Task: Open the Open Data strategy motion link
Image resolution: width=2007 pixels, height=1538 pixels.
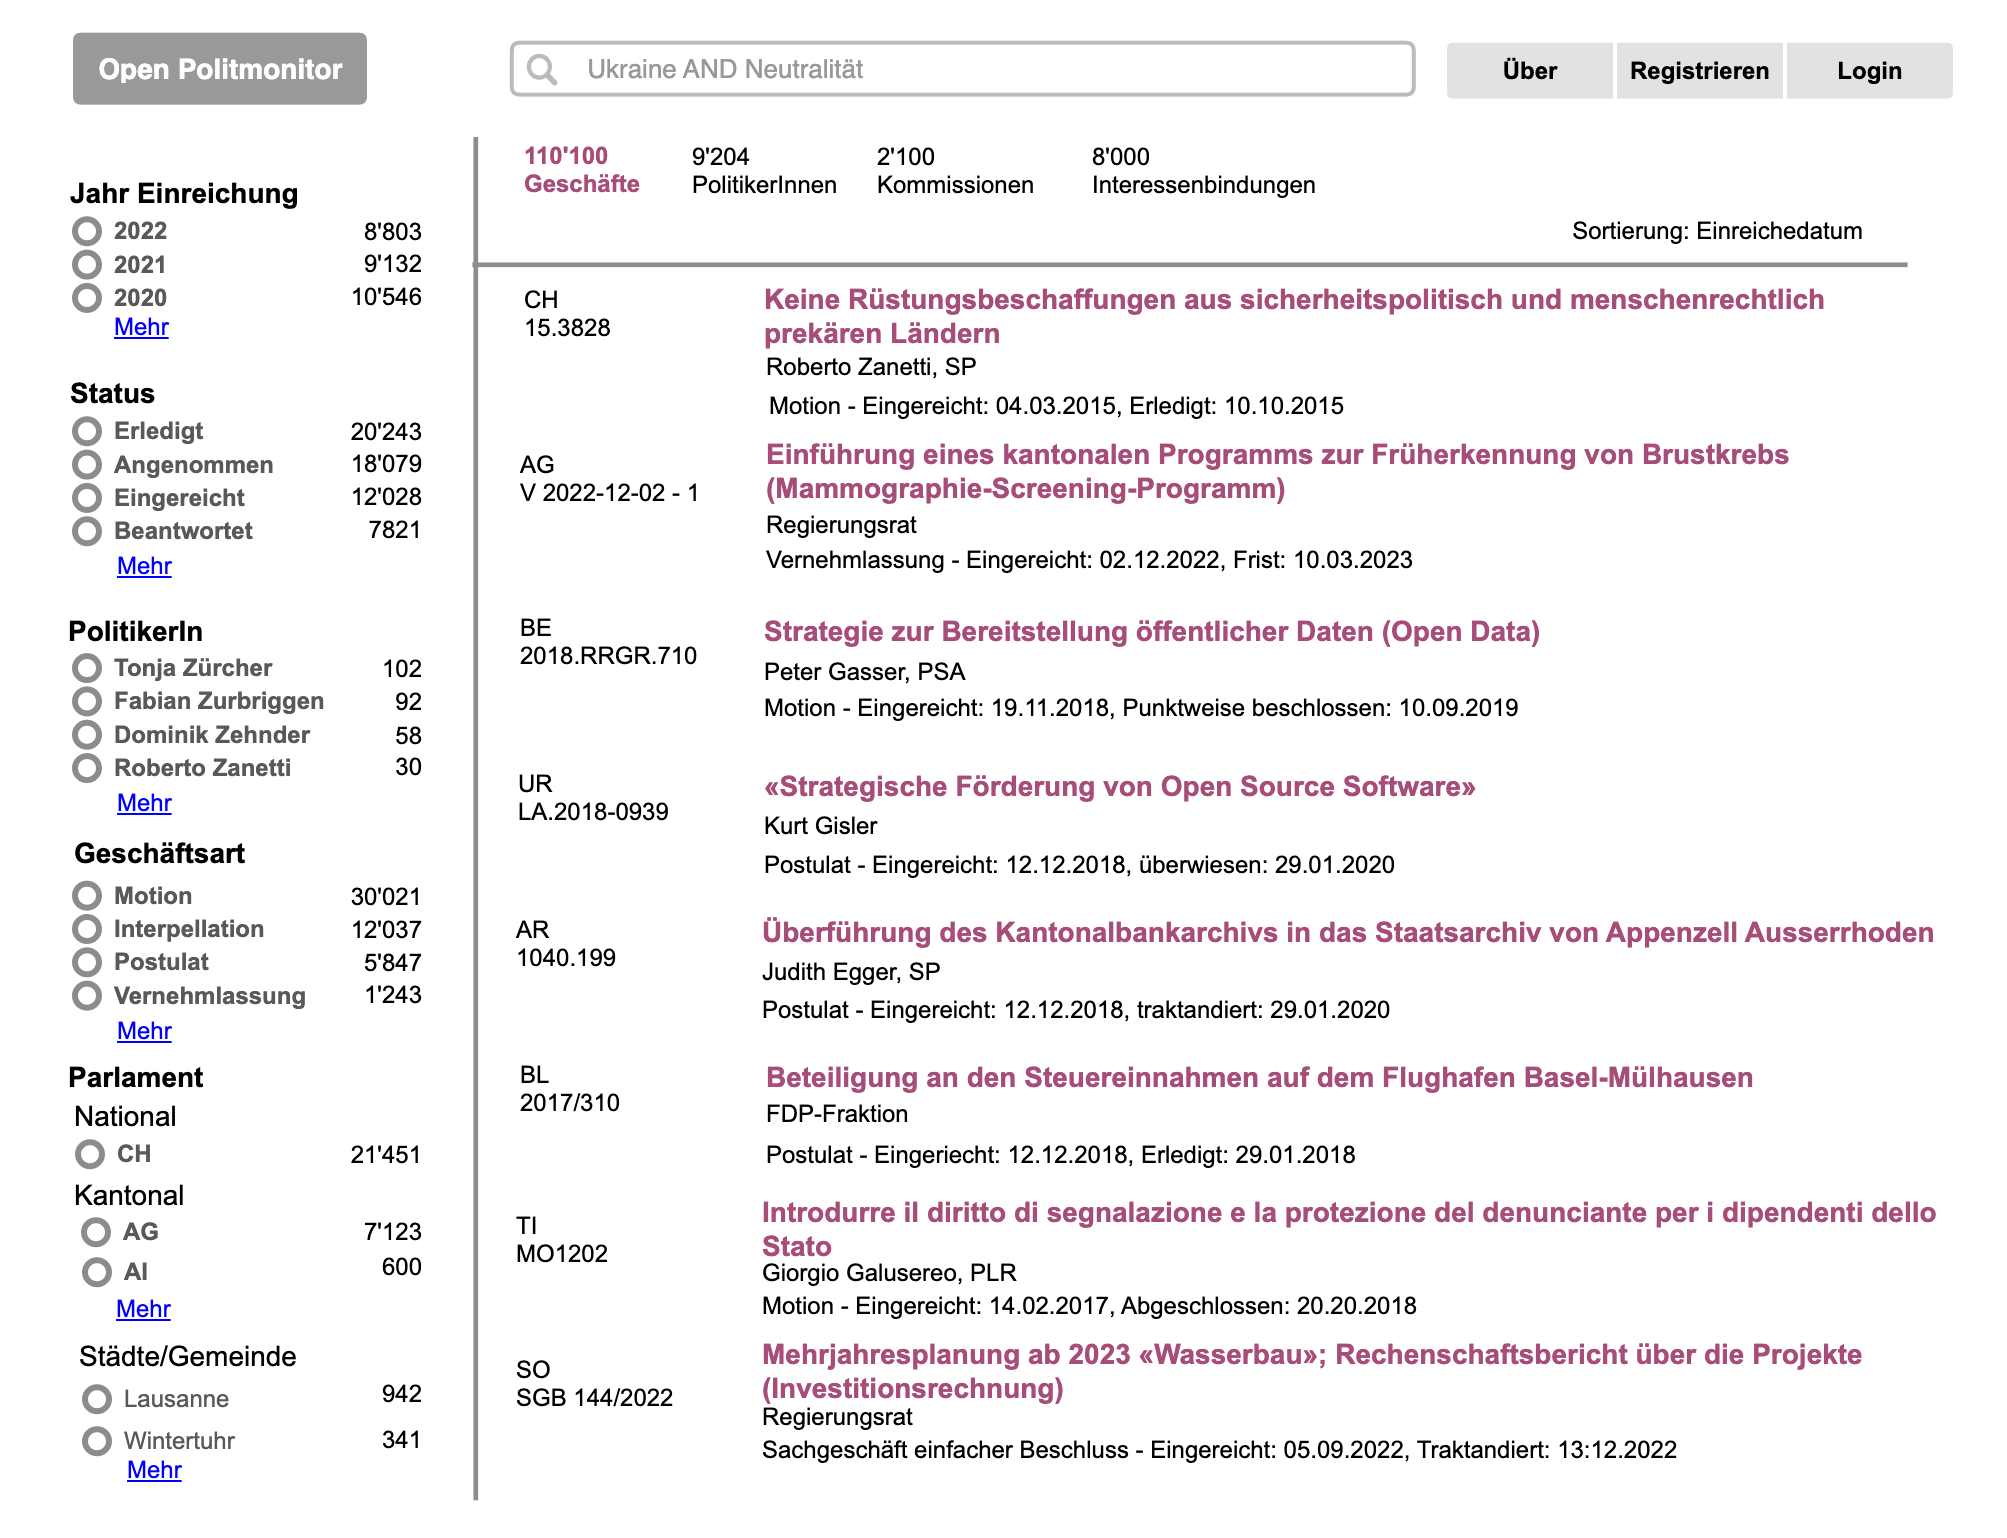Action: [x=1151, y=632]
